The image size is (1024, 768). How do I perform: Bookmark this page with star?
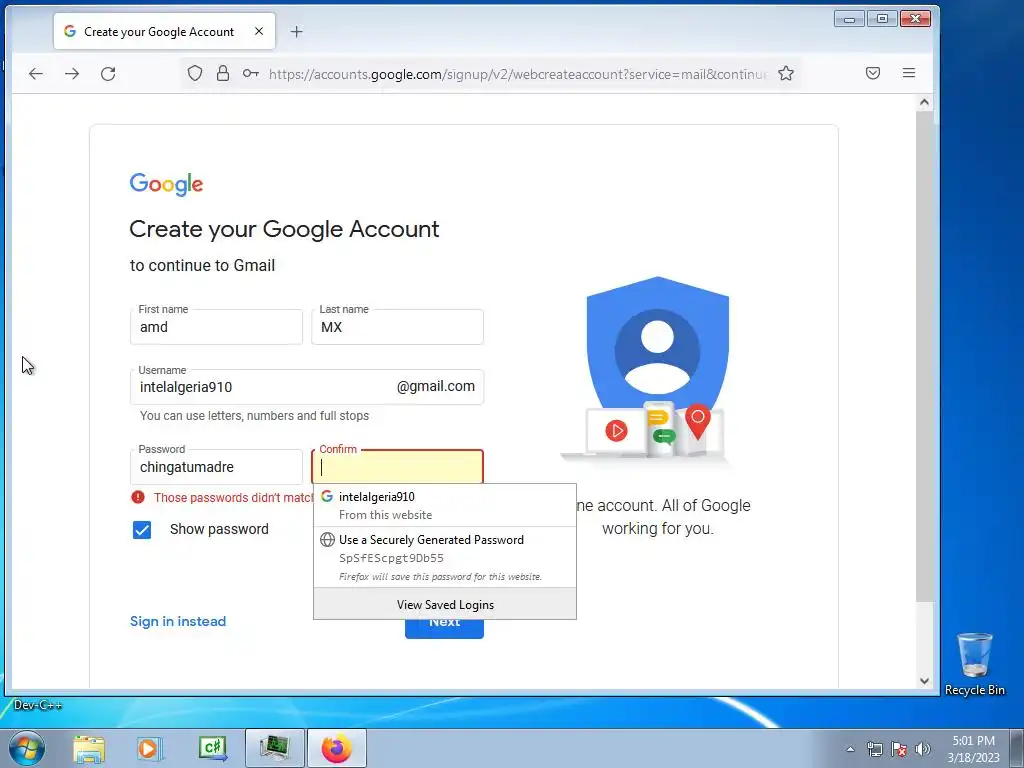pyautogui.click(x=786, y=73)
